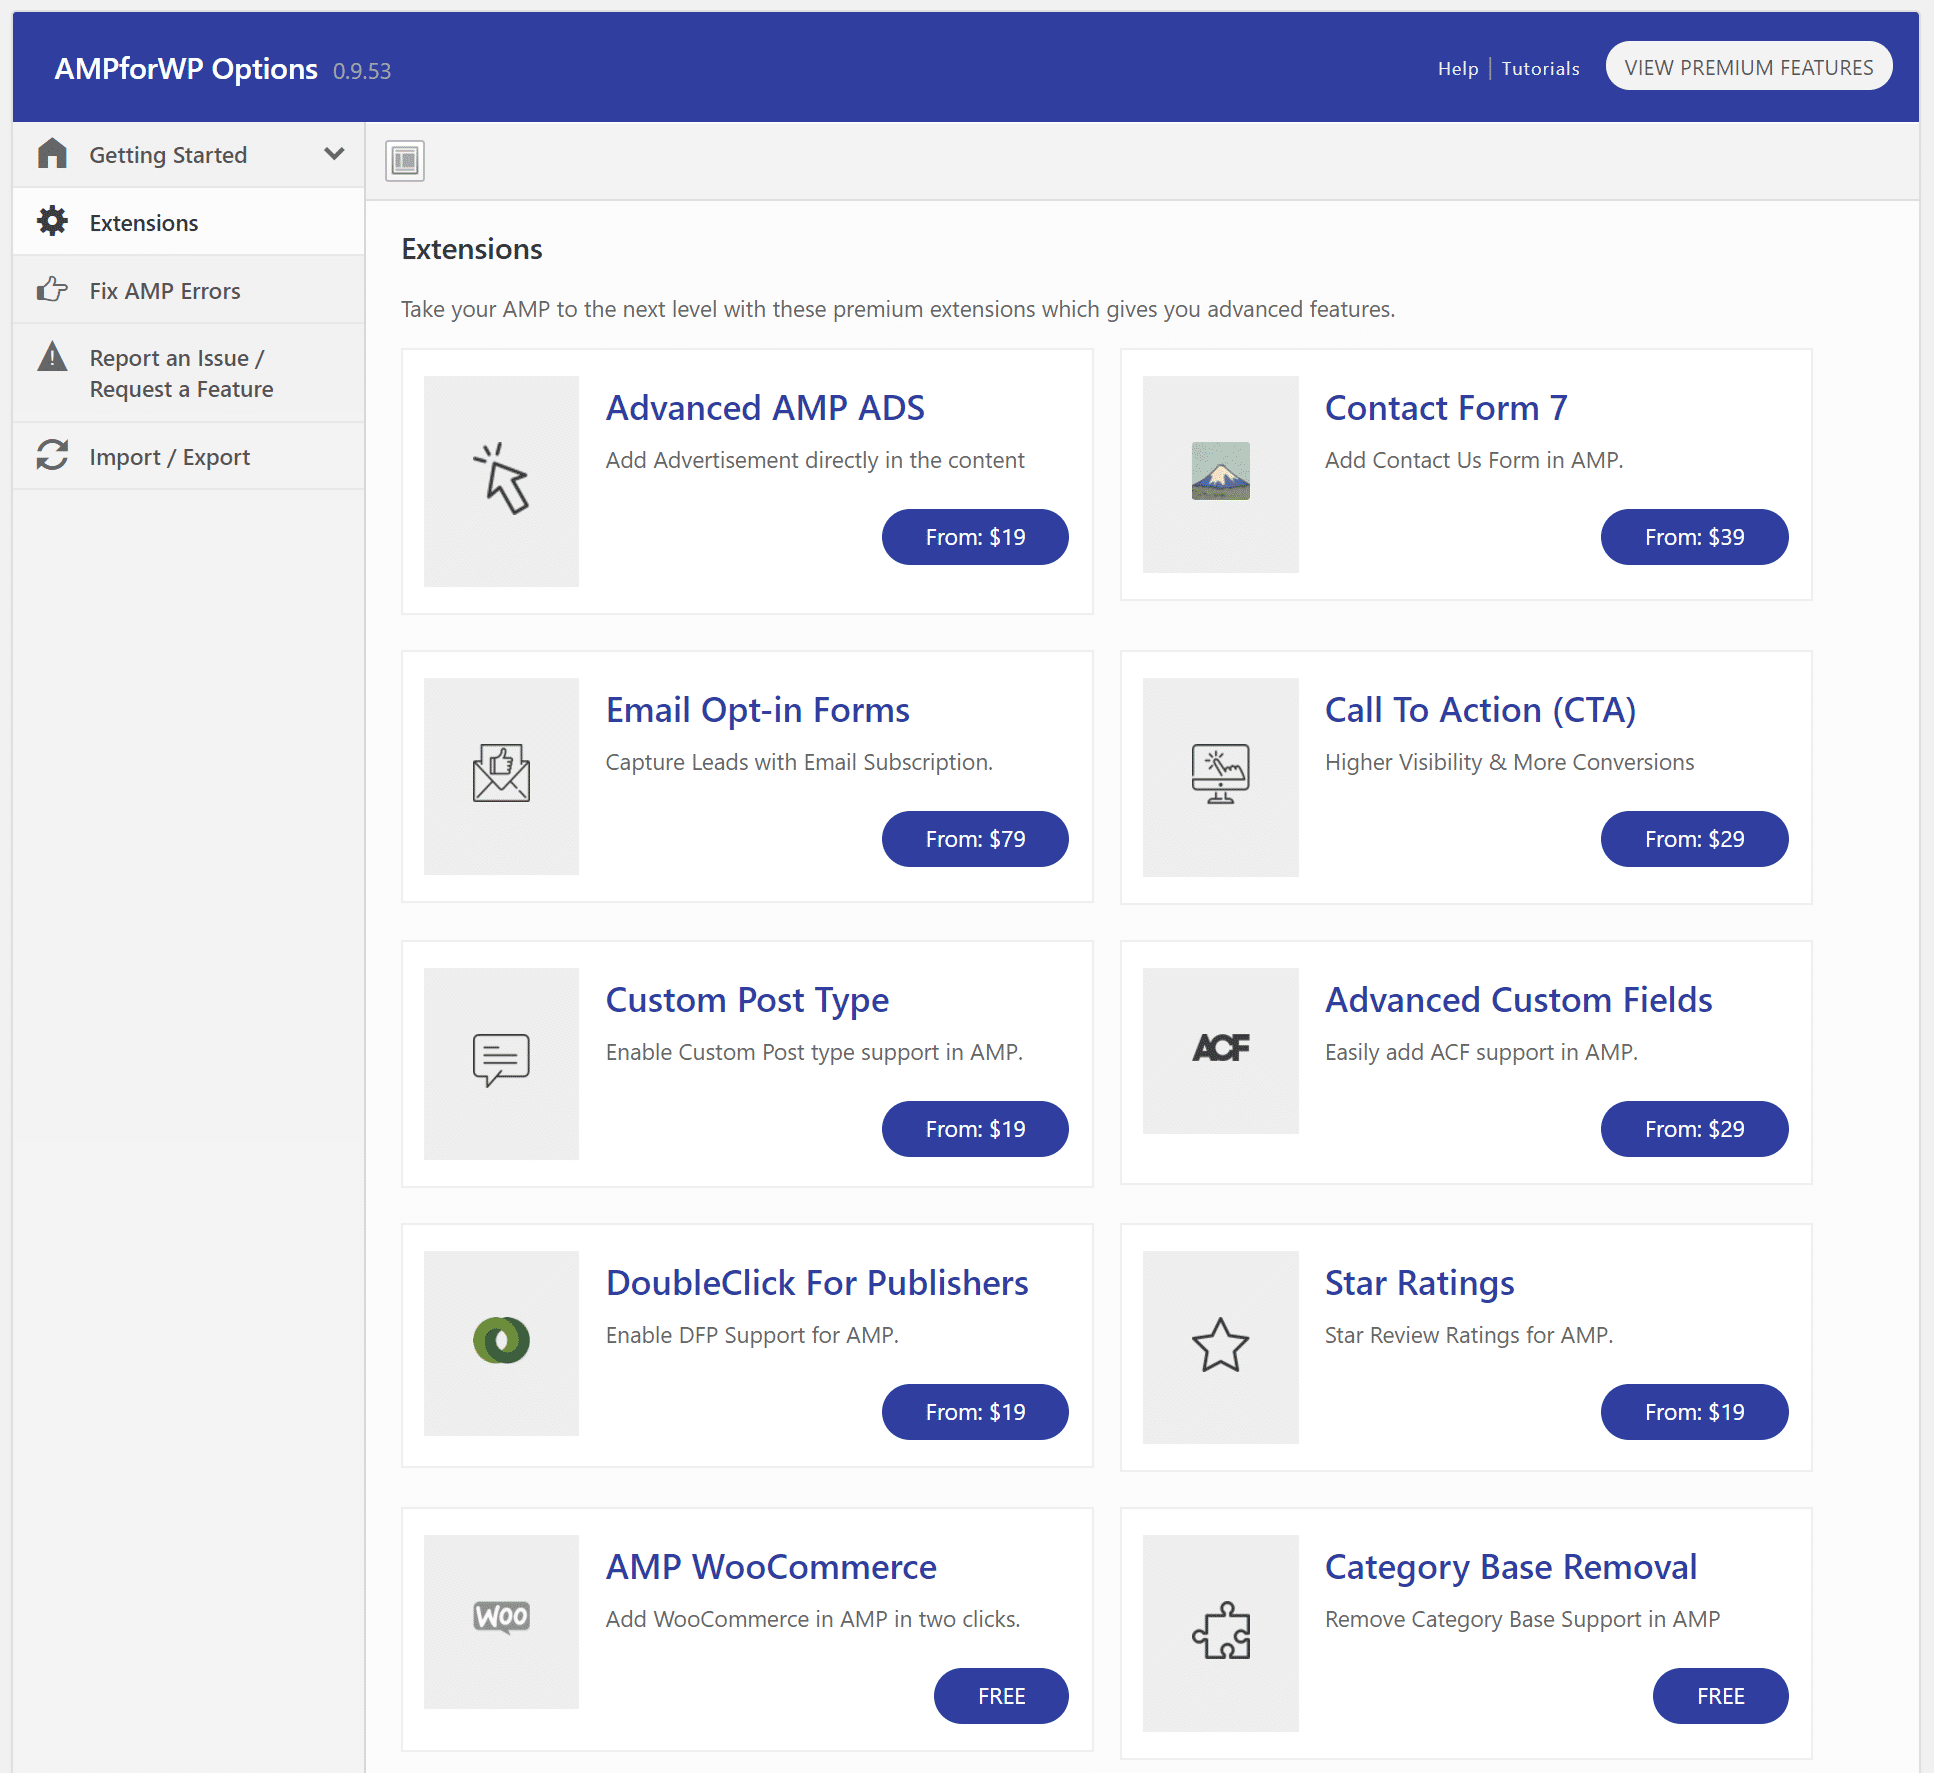The image size is (1934, 1773).
Task: Click the grid layout toggle icon
Action: click(x=404, y=158)
